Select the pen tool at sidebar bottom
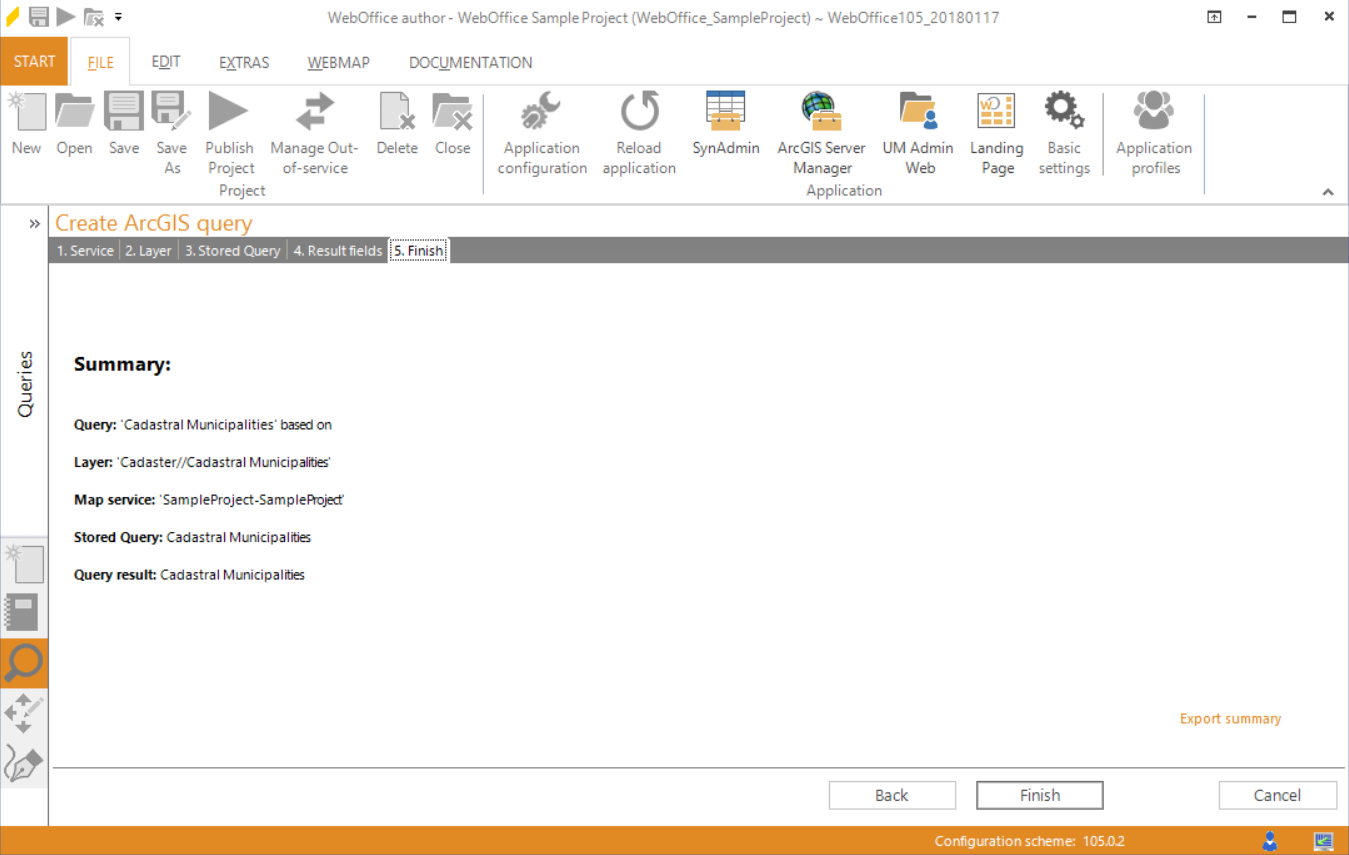The width and height of the screenshot is (1349, 855). coord(24,764)
